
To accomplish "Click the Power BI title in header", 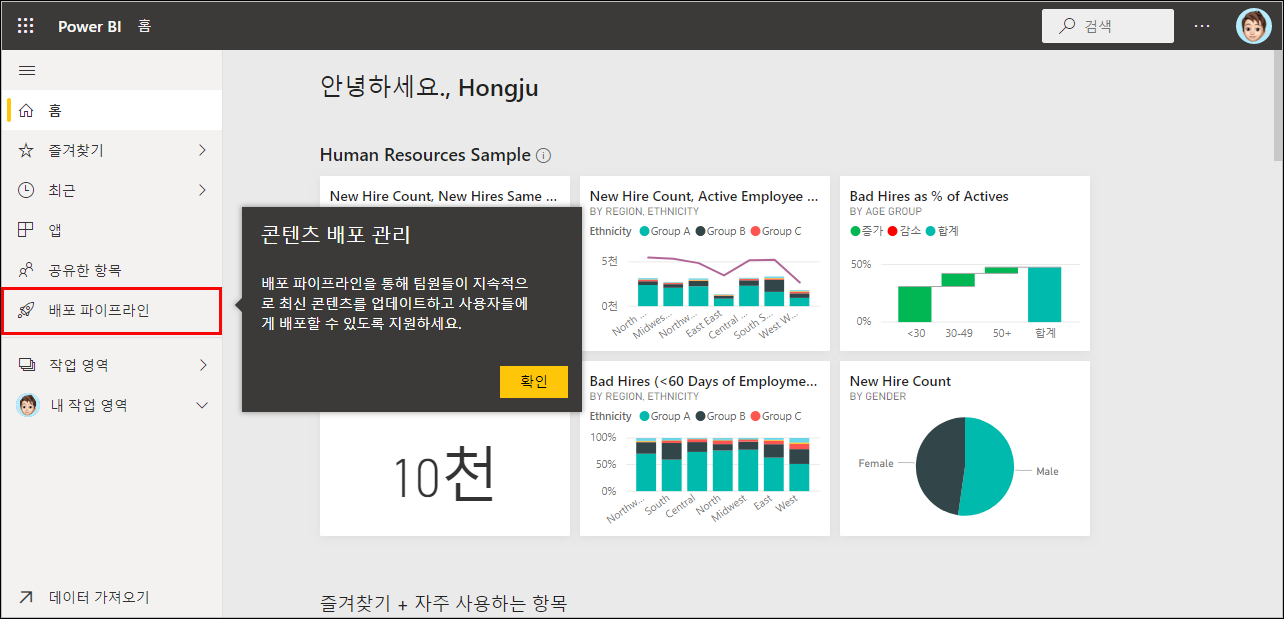I will [x=90, y=27].
